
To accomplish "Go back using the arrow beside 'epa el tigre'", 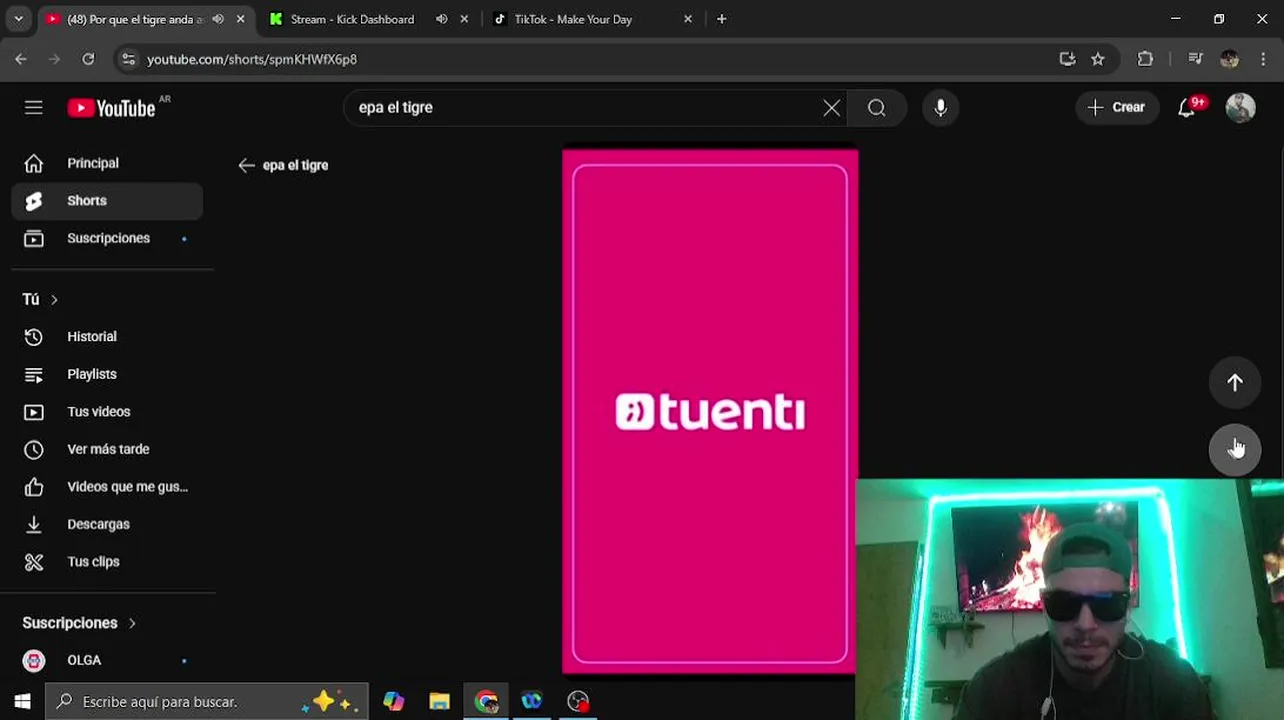I will 246,165.
